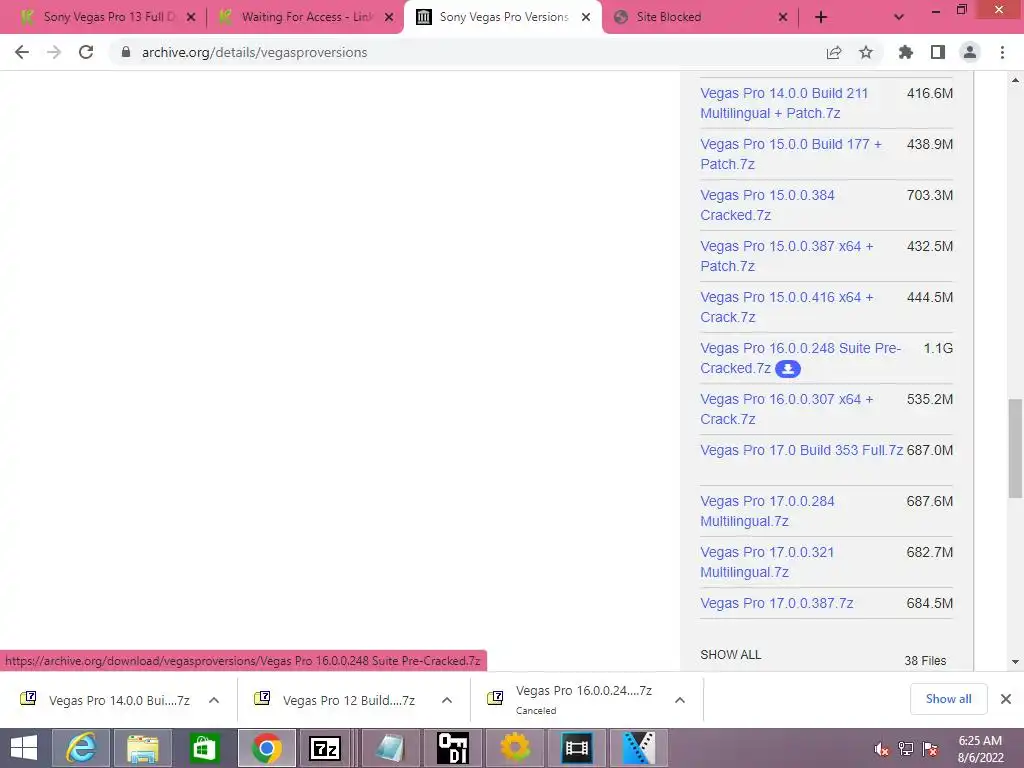Screen dimensions: 1024x768
Task: Close the Sony Vegas Pro 13 Full tab
Action: pos(191,18)
